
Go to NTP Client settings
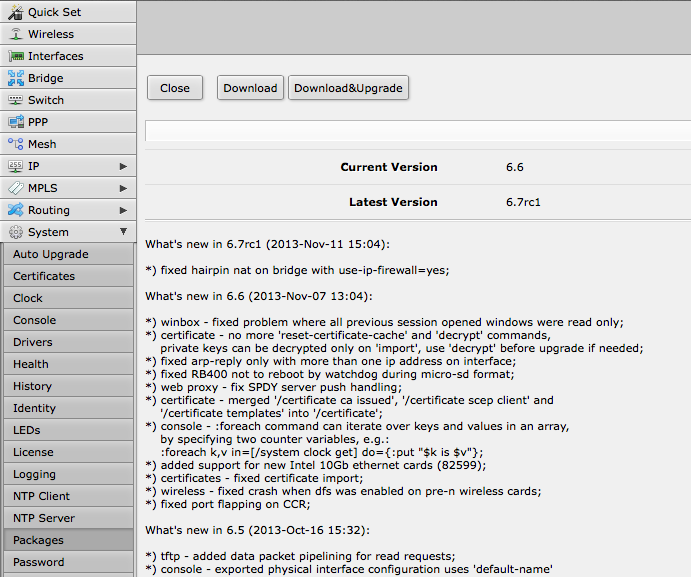pos(42,496)
